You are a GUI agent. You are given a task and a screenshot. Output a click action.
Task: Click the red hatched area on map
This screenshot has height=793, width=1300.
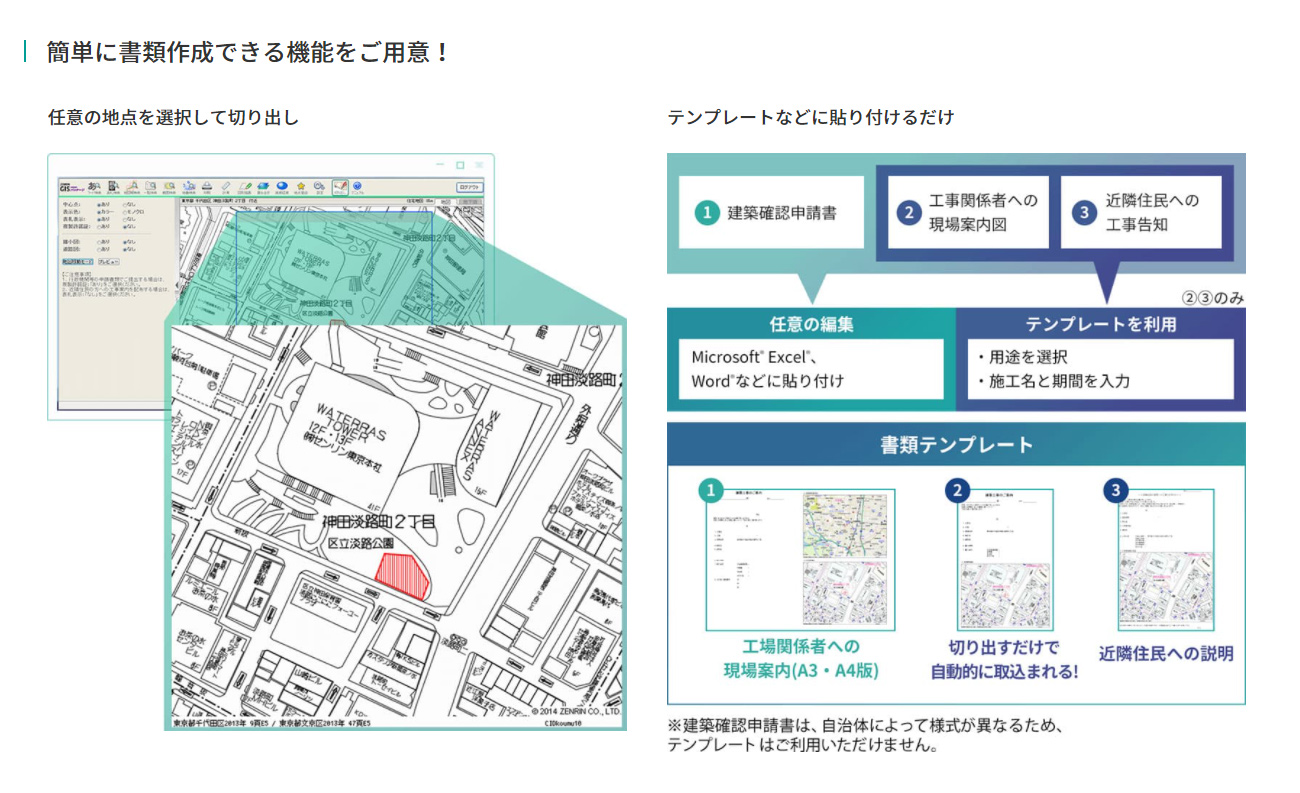[402, 575]
